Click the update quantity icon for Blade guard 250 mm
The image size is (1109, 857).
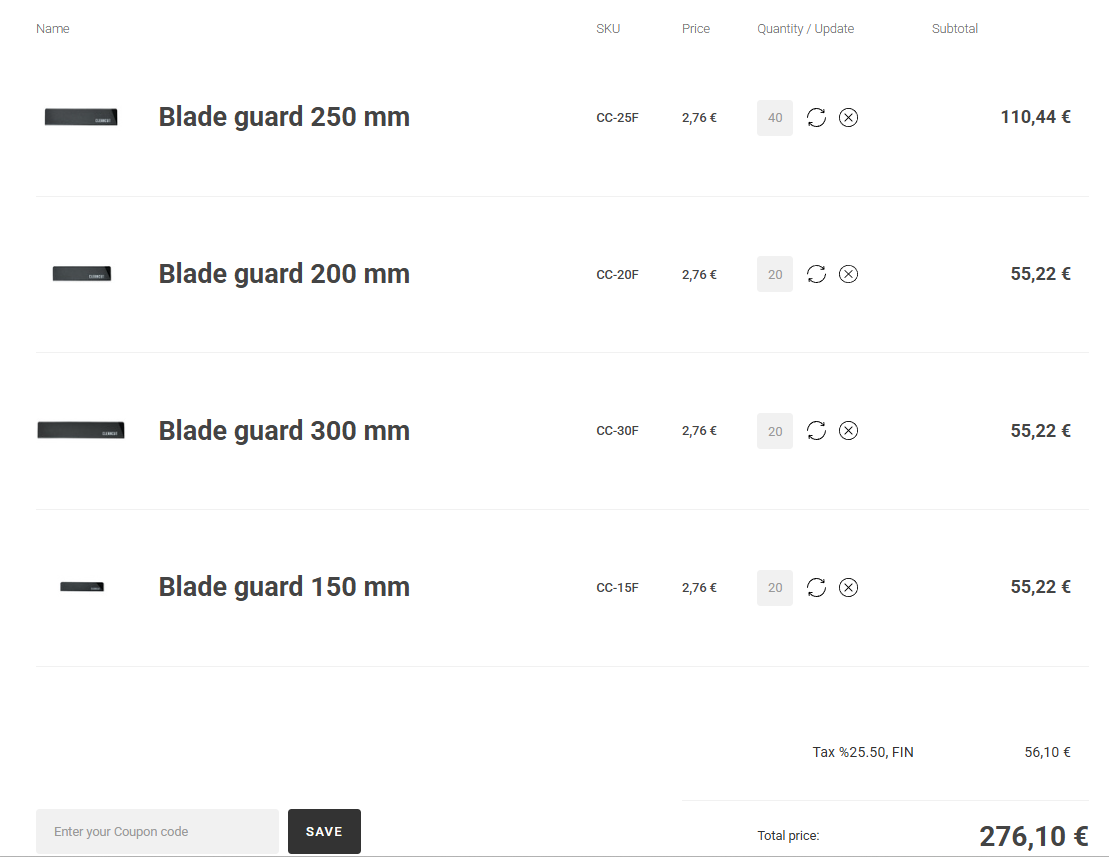[x=816, y=117]
